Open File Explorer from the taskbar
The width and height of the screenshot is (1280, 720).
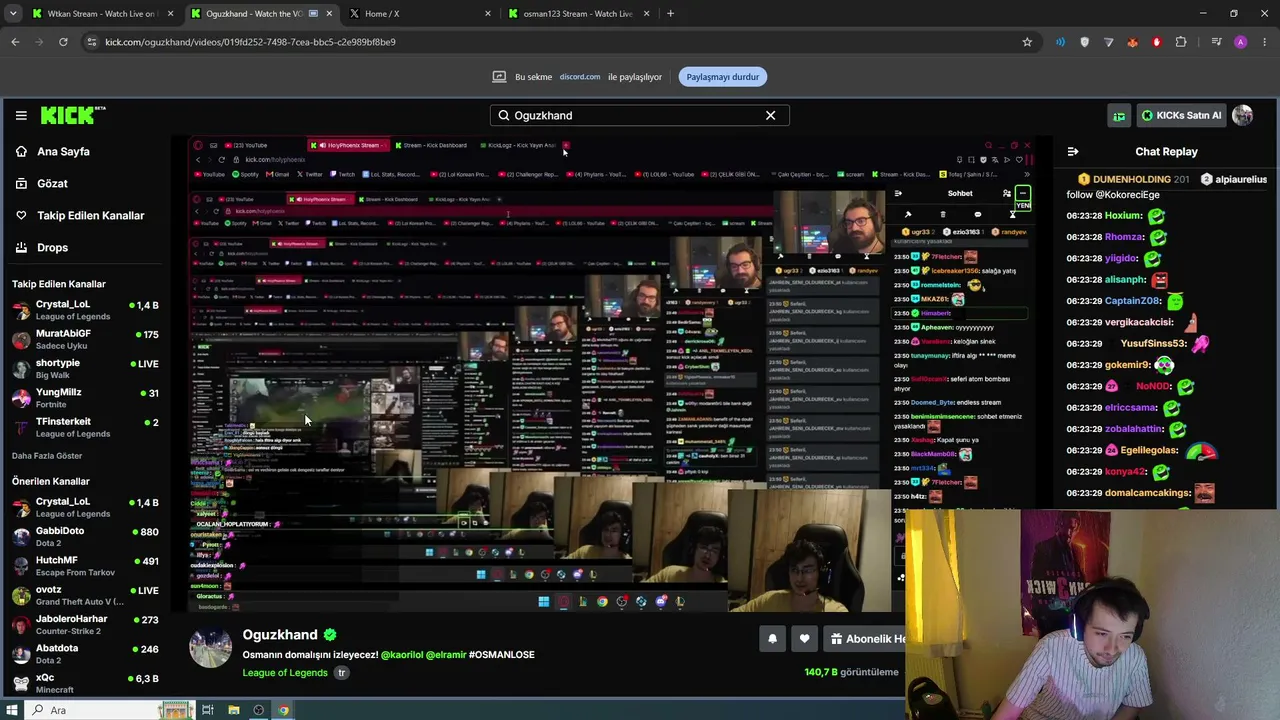click(233, 710)
